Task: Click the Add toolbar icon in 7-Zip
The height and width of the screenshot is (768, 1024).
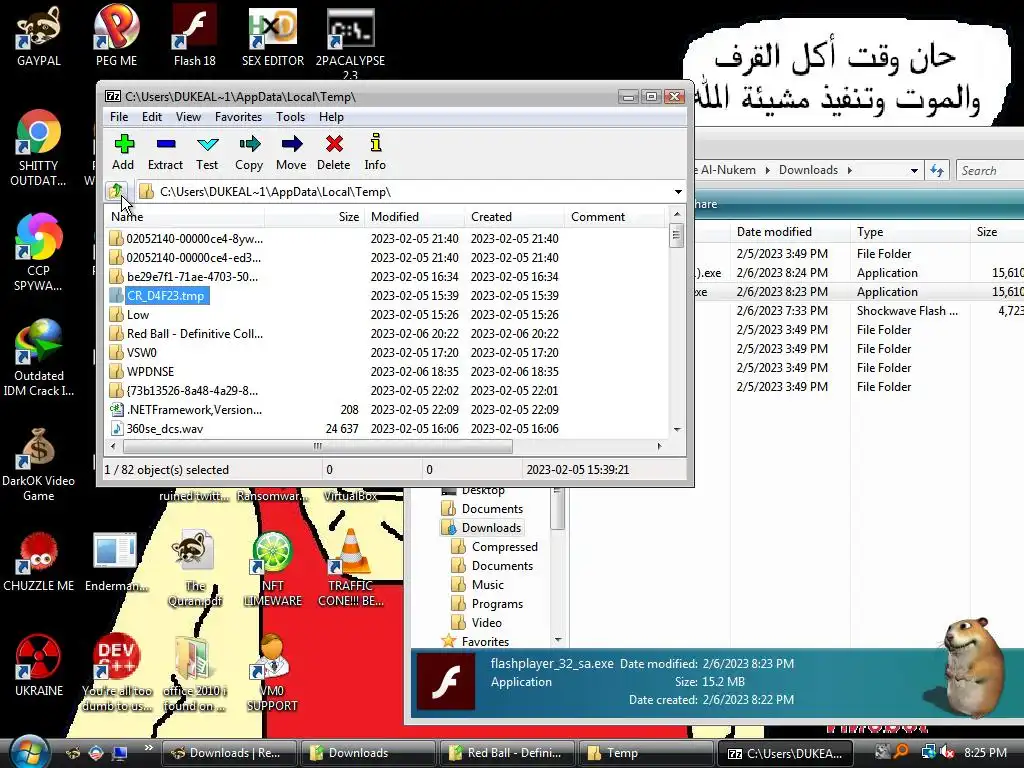Action: [123, 152]
